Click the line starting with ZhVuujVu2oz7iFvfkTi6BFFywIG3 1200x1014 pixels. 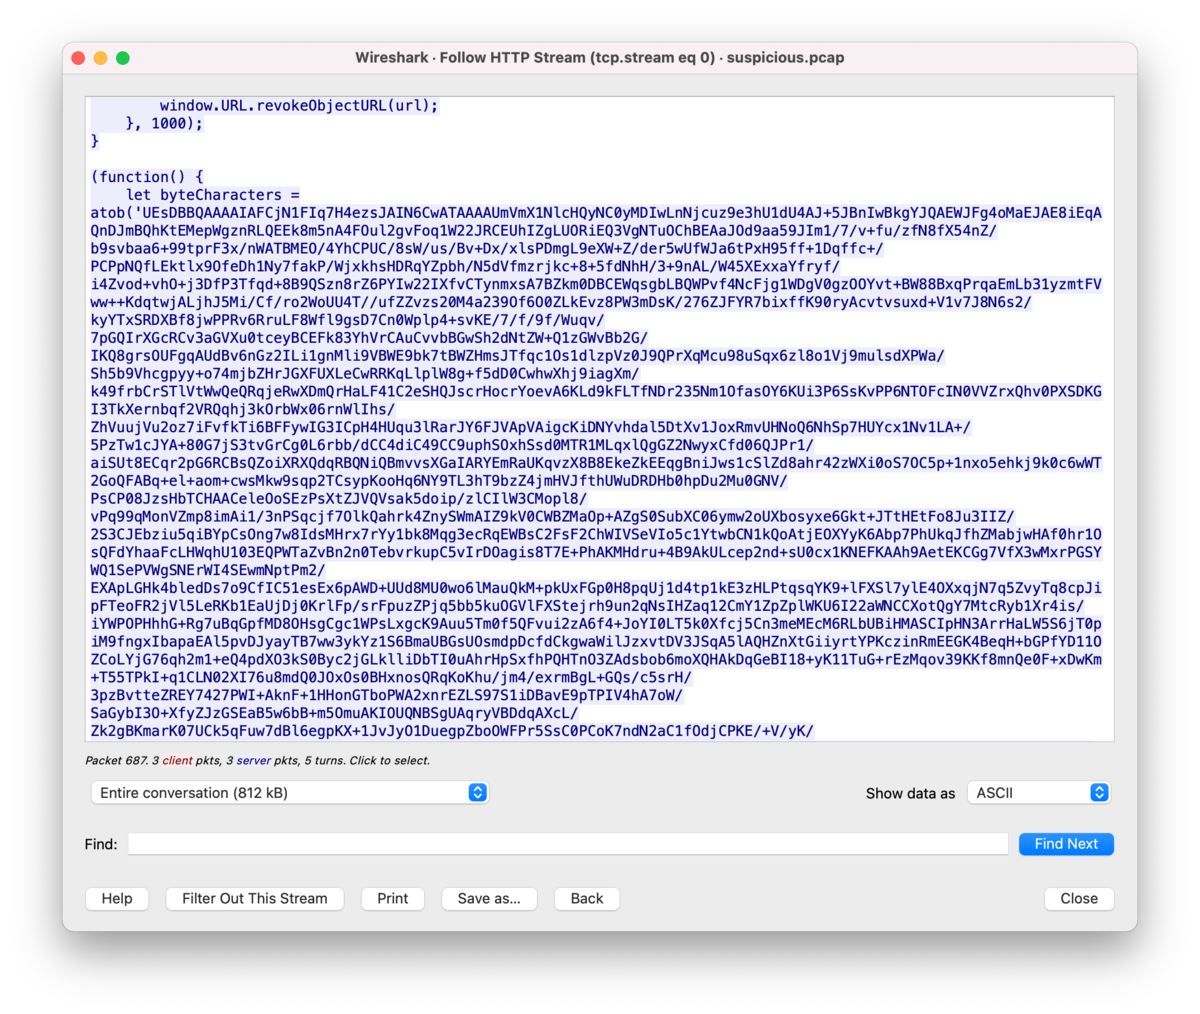(x=530, y=427)
